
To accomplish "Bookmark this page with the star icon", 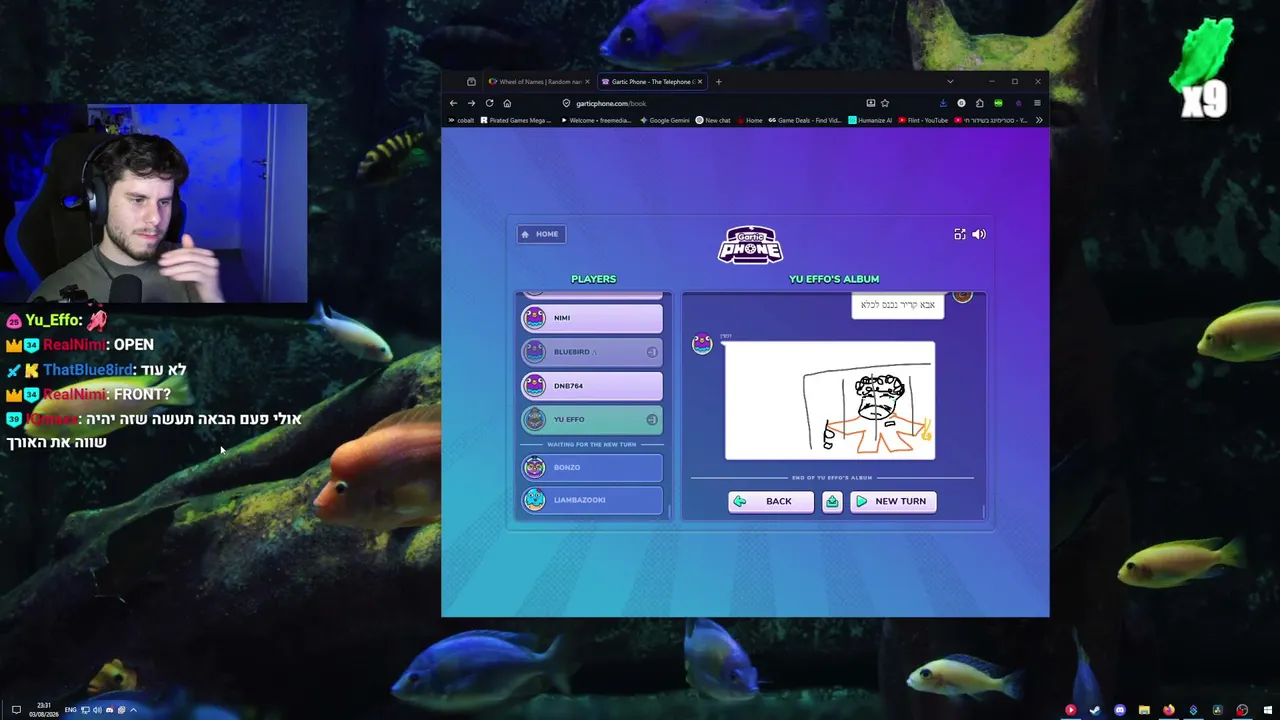I will pos(885,103).
